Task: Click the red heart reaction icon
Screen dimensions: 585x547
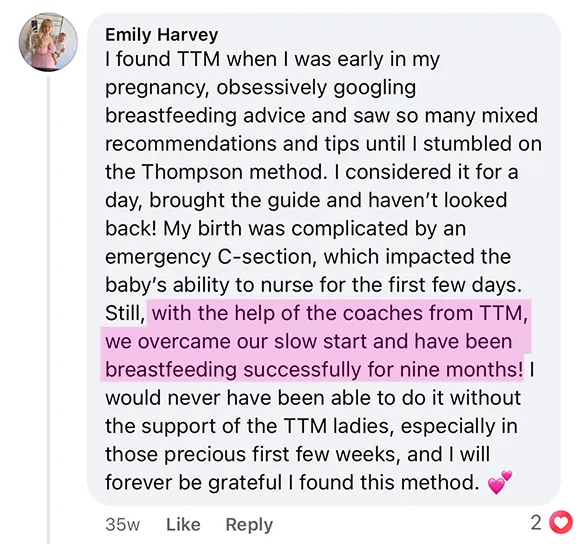Action: pos(562,523)
